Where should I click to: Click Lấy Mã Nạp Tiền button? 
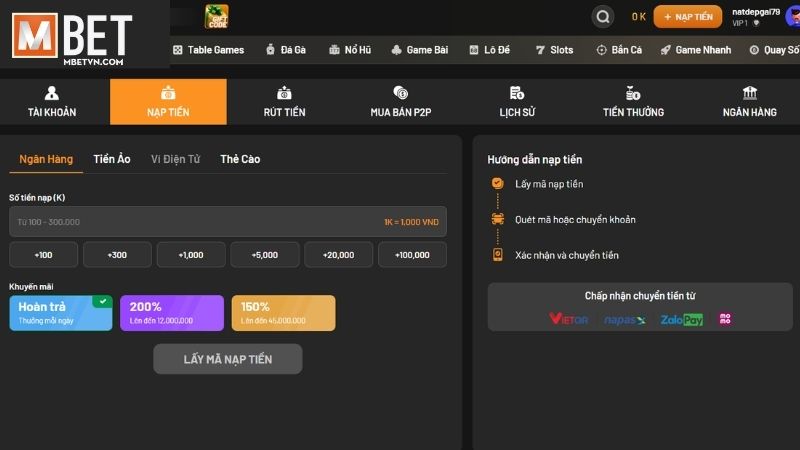pos(228,359)
